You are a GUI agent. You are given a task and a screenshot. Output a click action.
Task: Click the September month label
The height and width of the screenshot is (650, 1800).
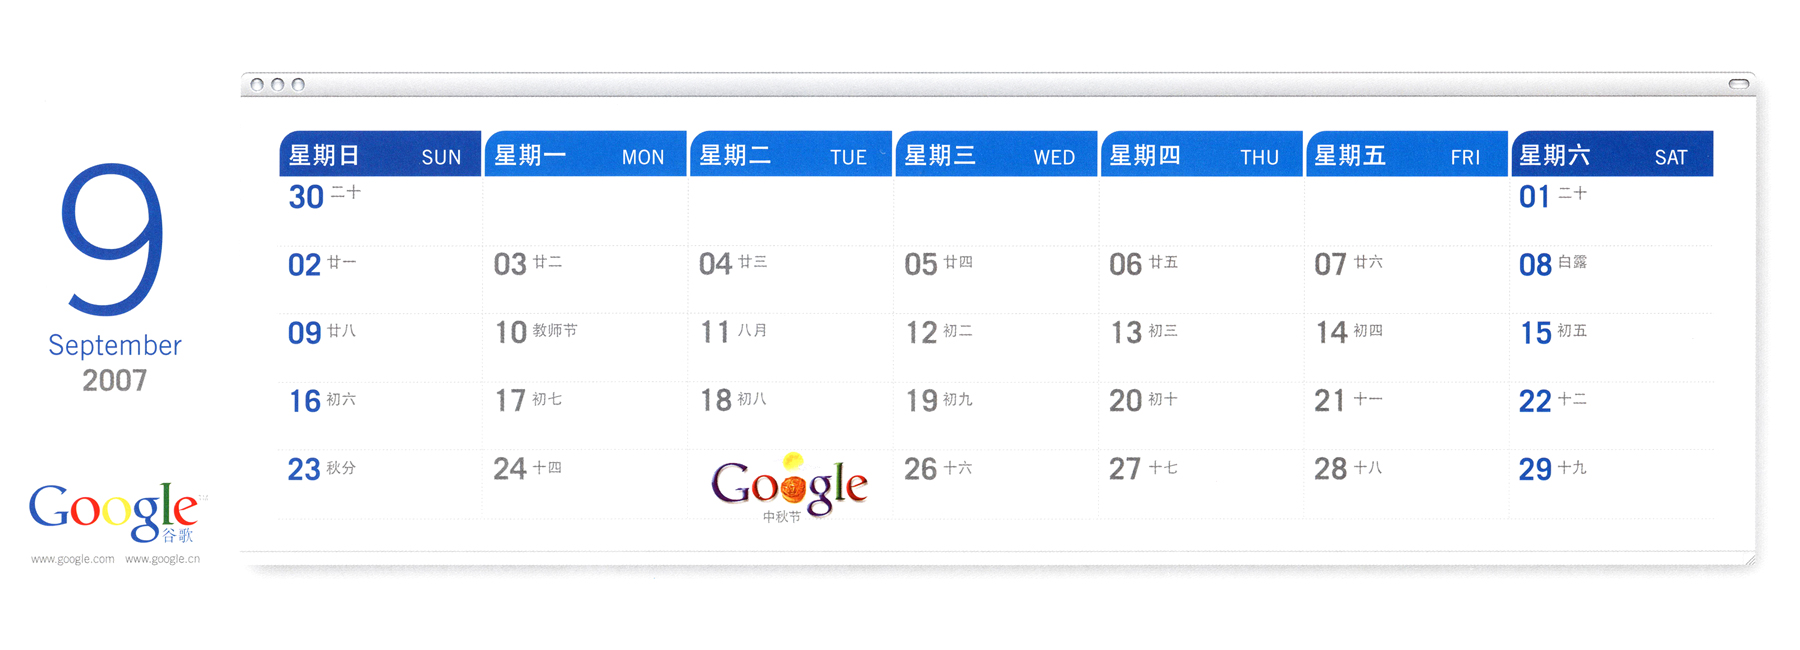click(115, 346)
